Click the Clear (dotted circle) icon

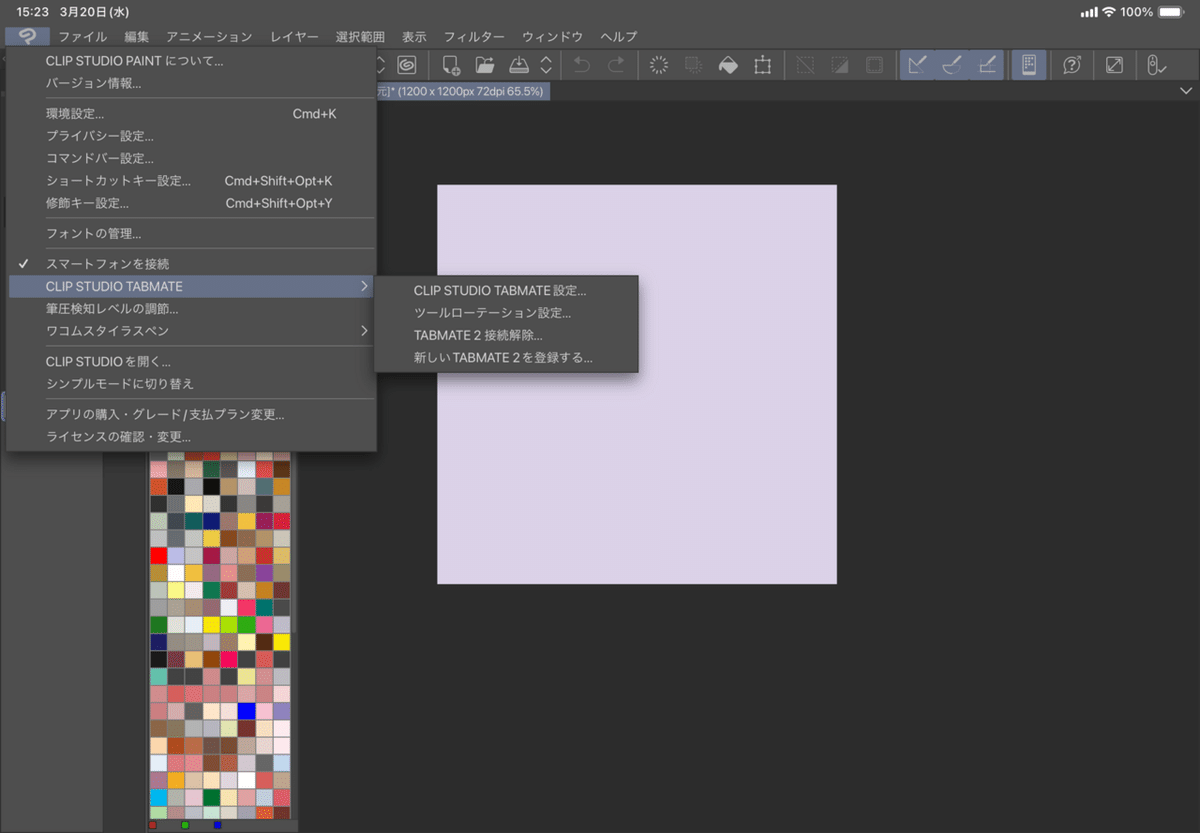(x=659, y=65)
